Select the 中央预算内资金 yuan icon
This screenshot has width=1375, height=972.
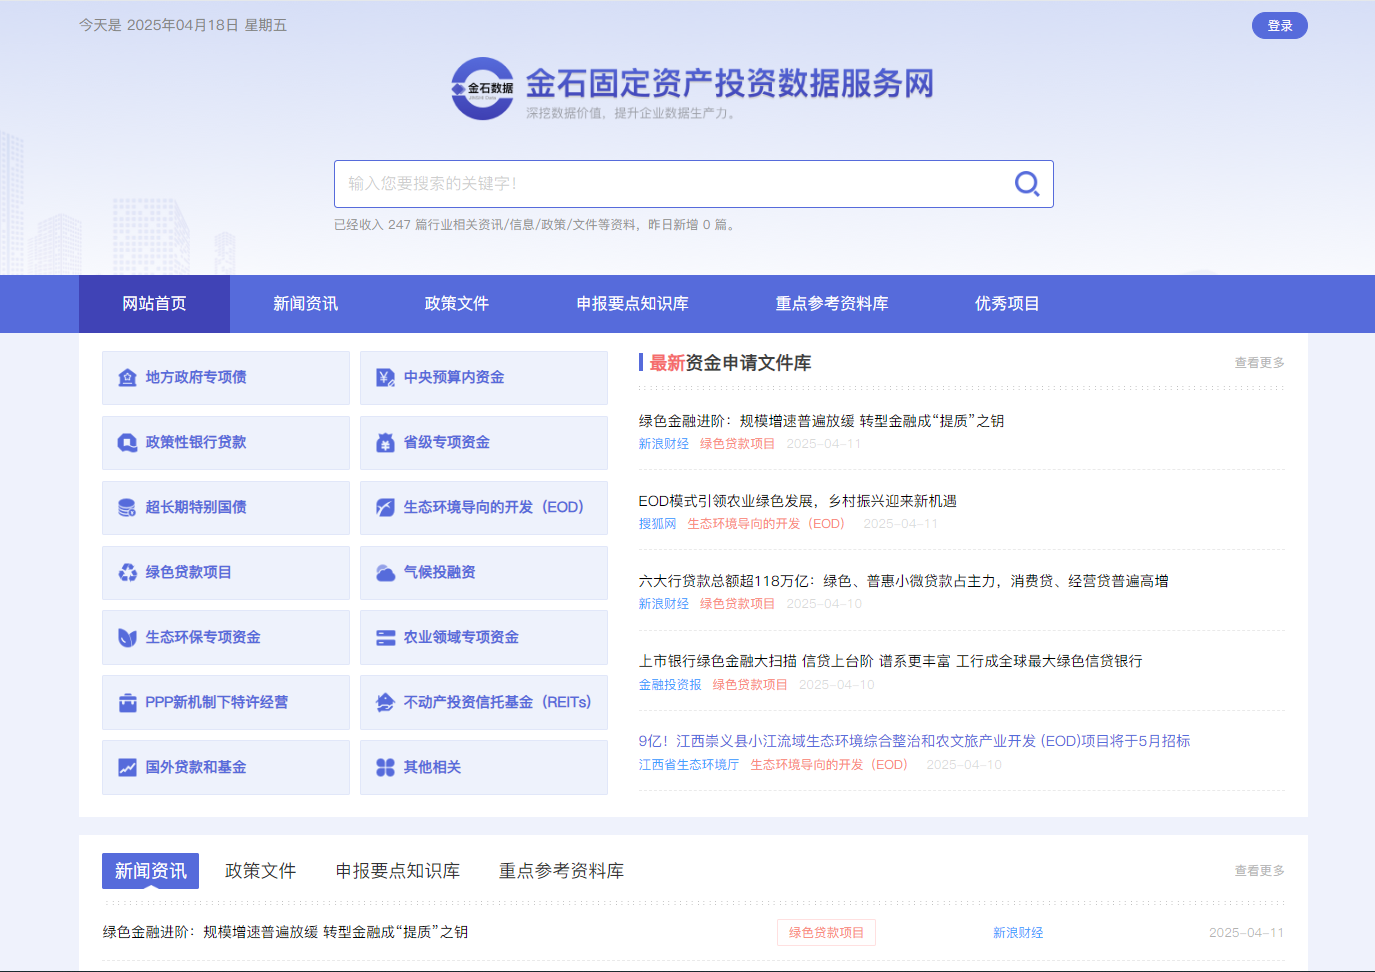[385, 378]
